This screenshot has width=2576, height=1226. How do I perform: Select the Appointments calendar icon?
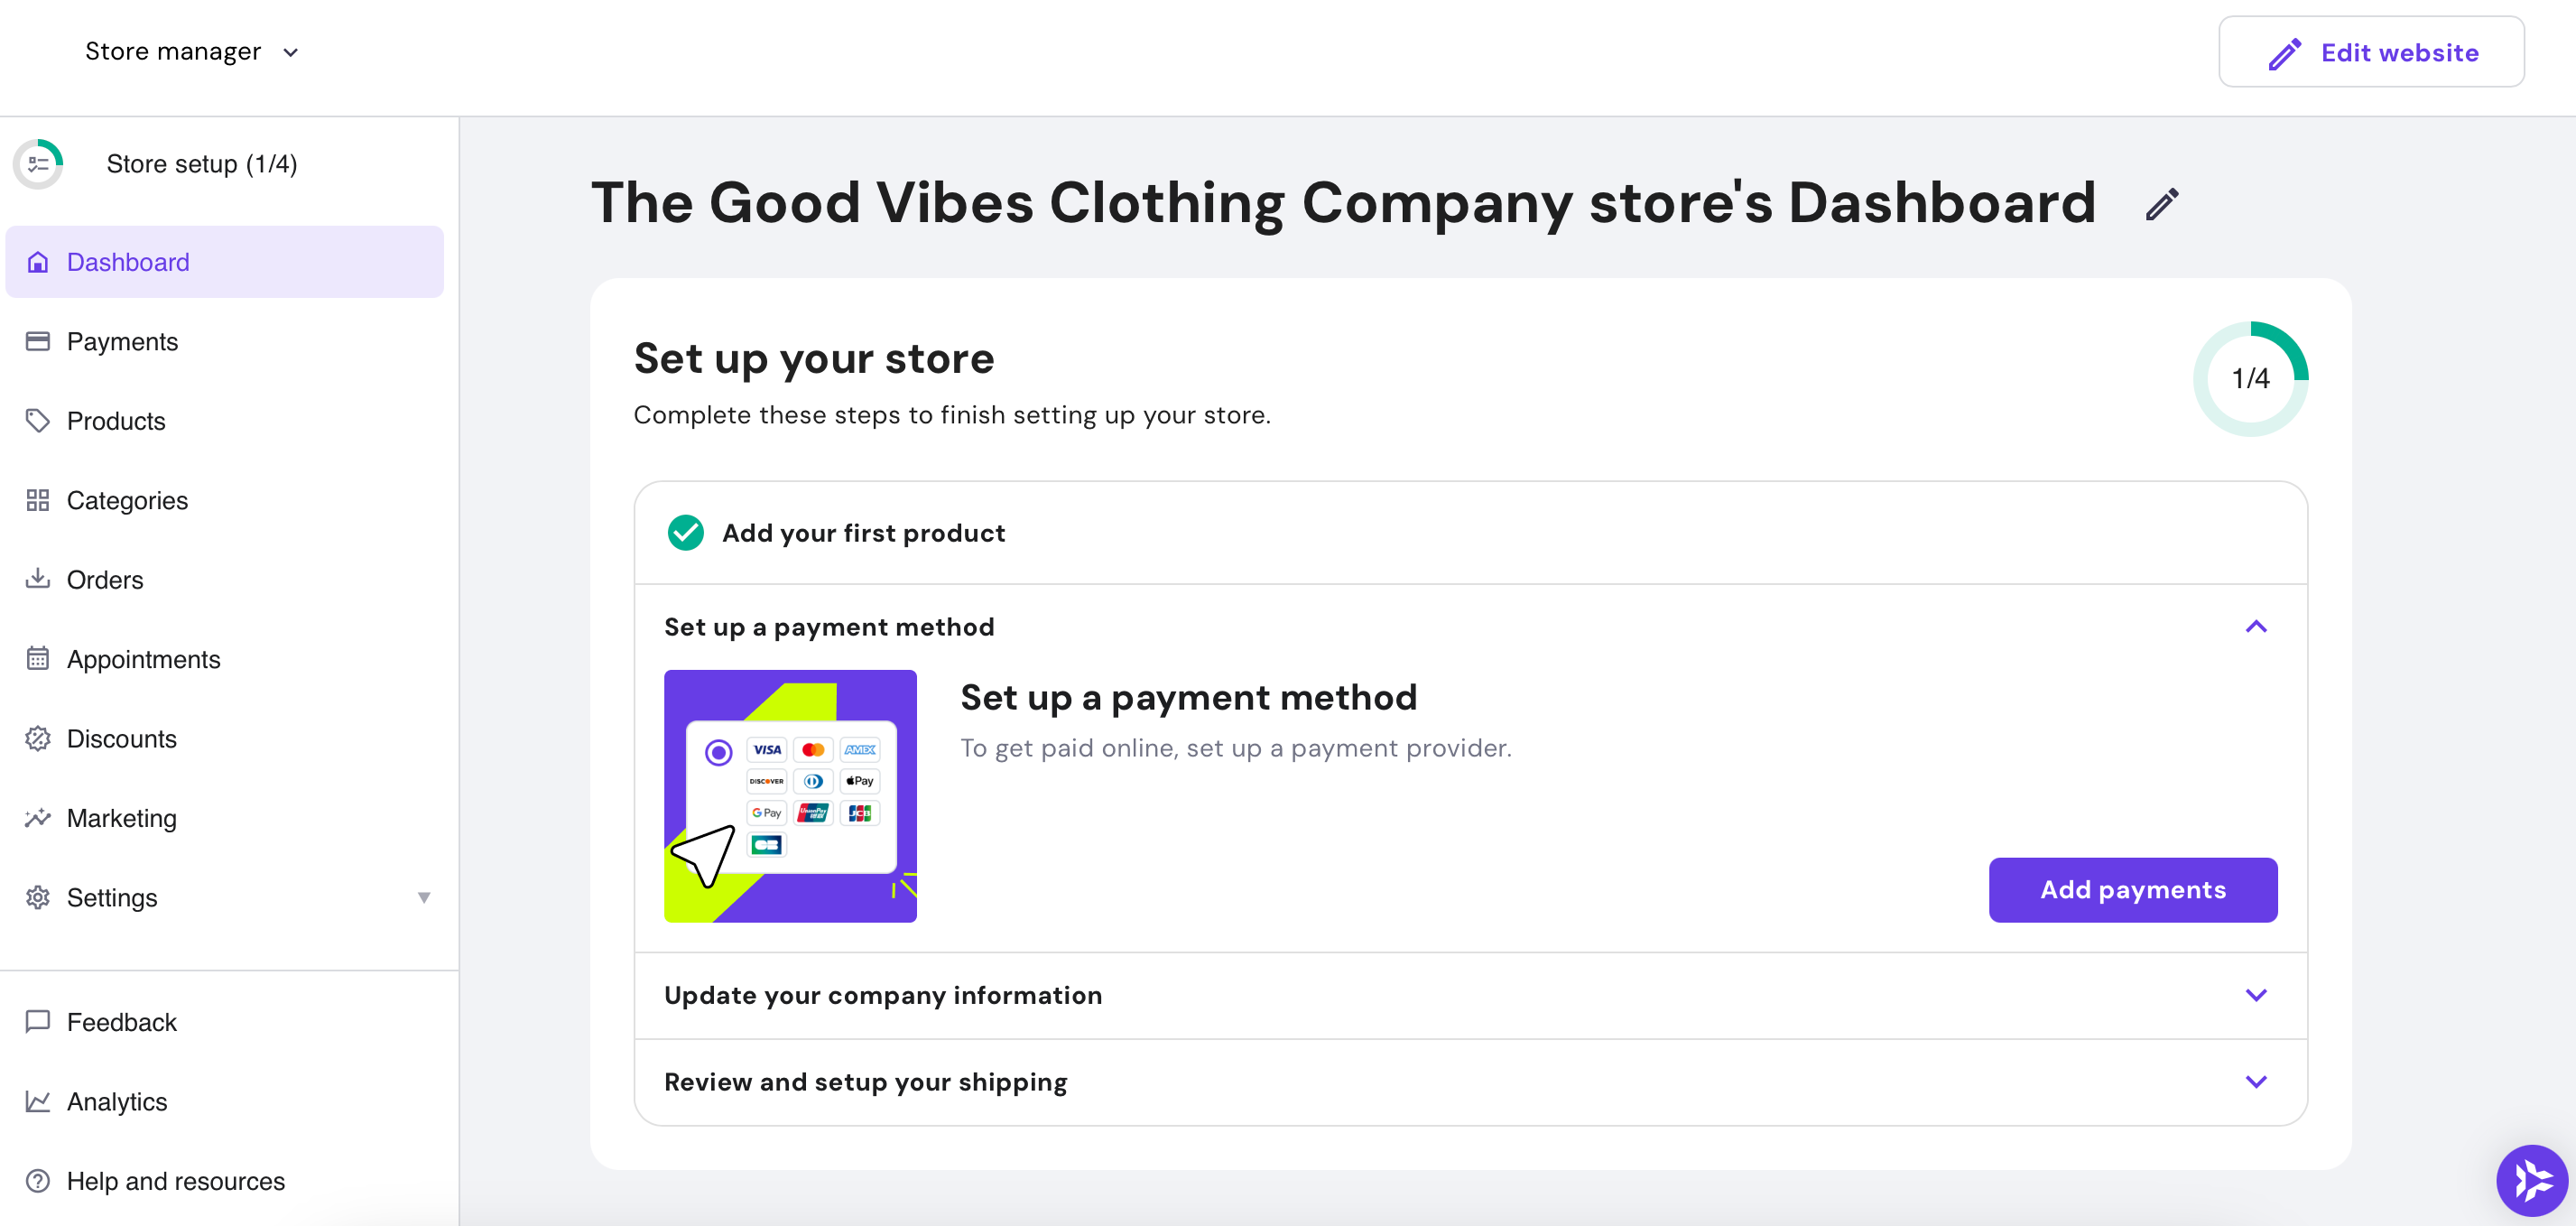pos(38,659)
